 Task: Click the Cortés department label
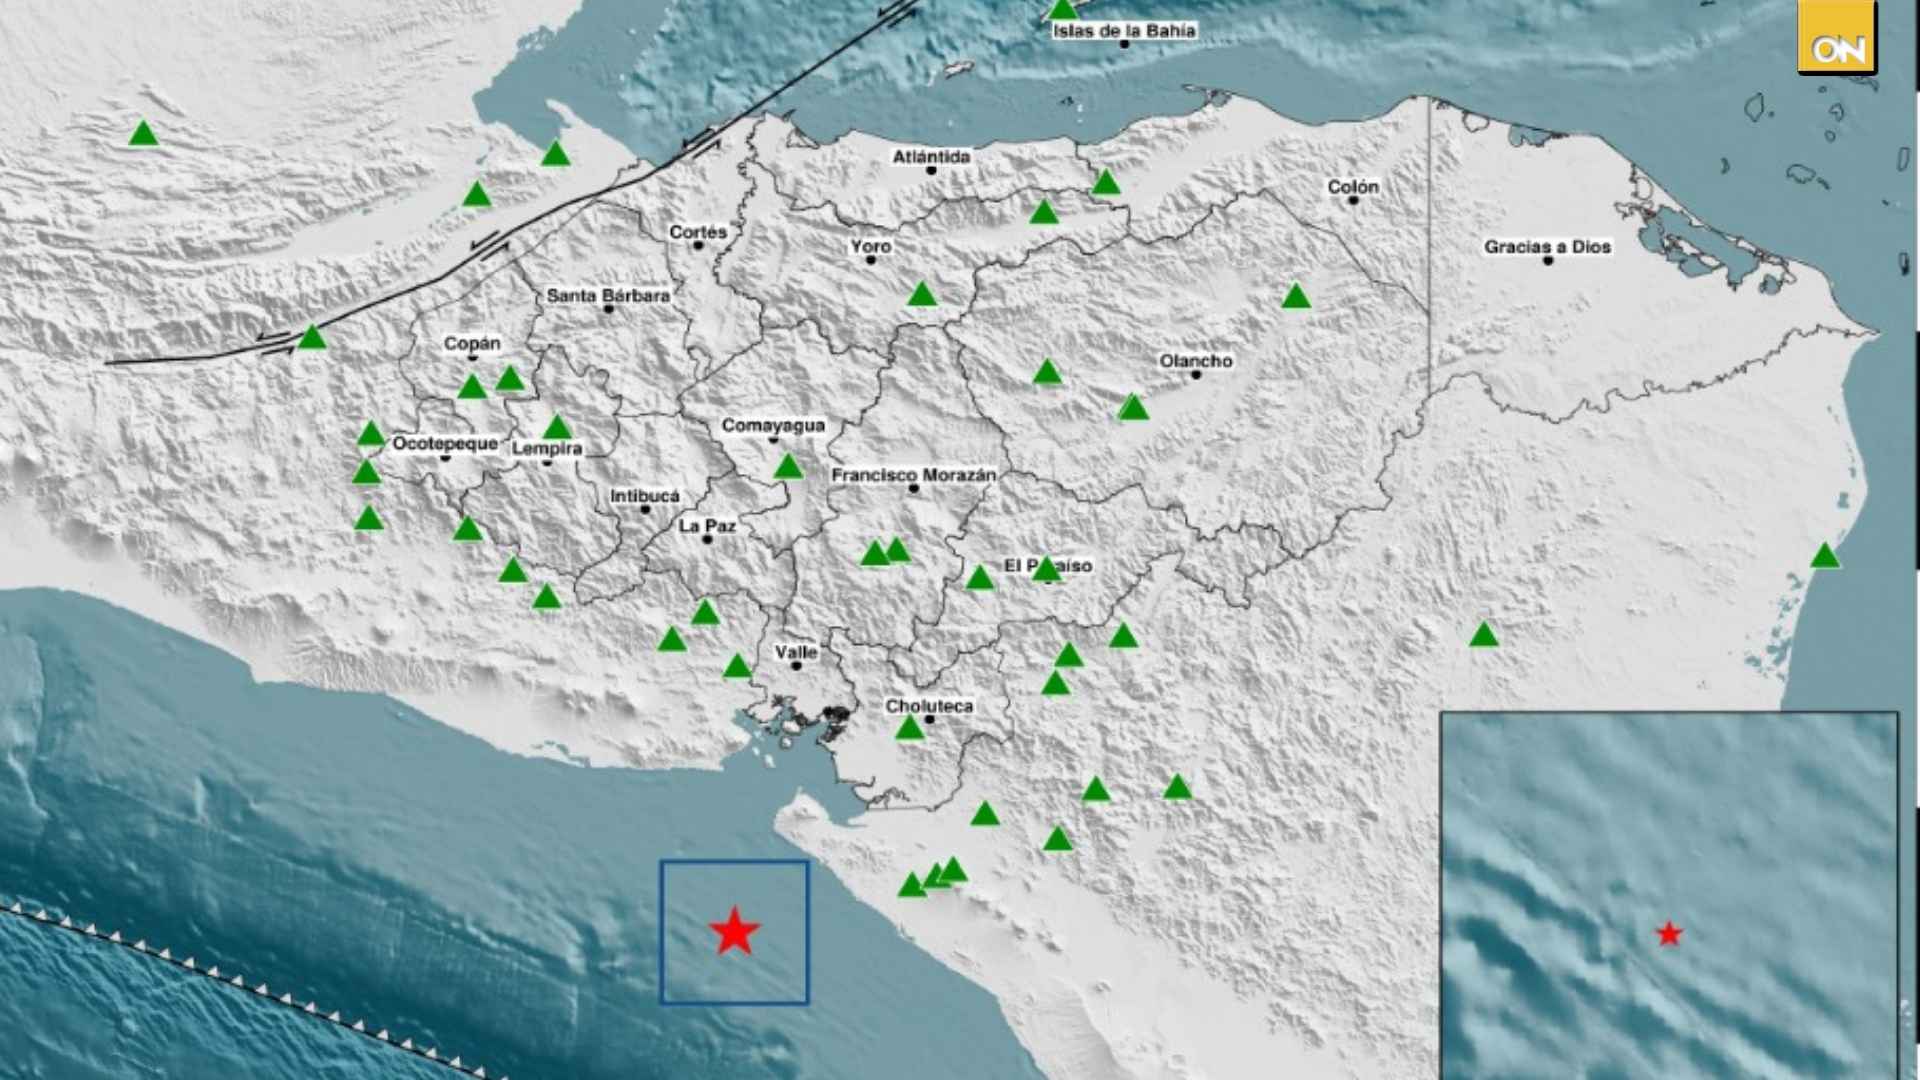pyautogui.click(x=698, y=232)
